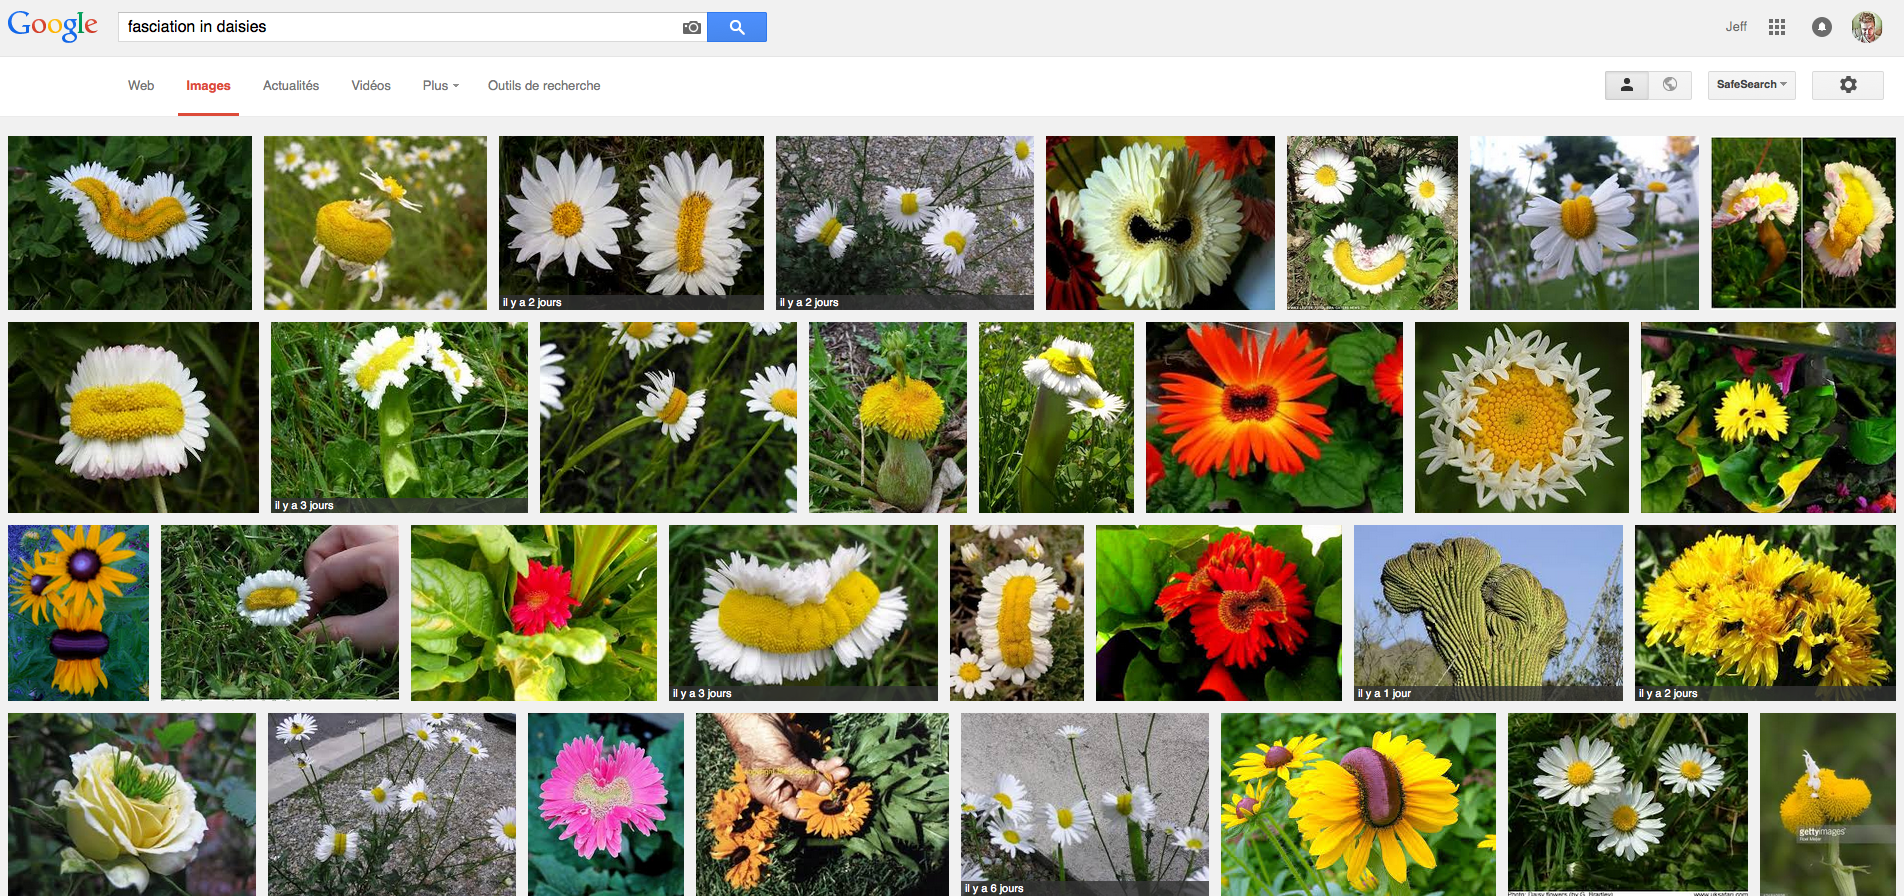Click the search field with fasciation query
The width and height of the screenshot is (1904, 896).
pyautogui.click(x=400, y=27)
